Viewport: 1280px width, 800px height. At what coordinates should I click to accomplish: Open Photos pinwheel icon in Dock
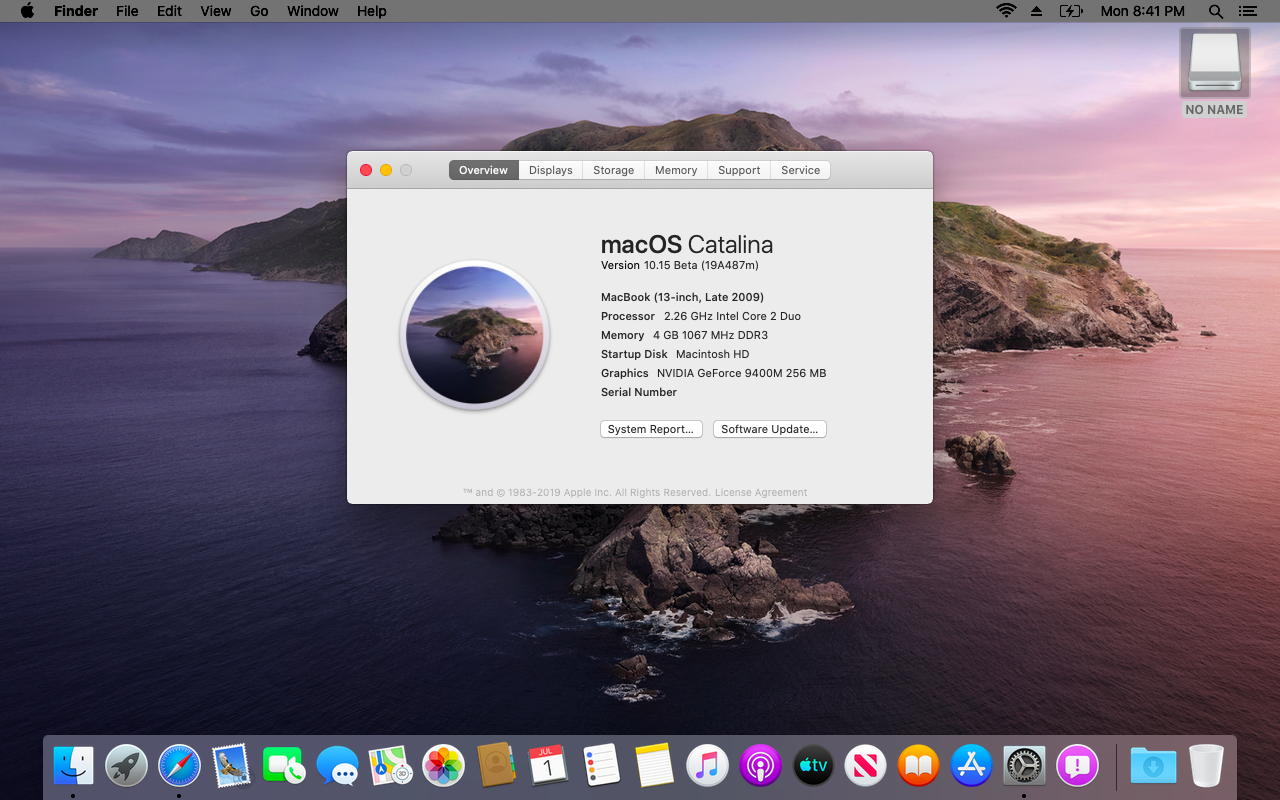point(443,766)
